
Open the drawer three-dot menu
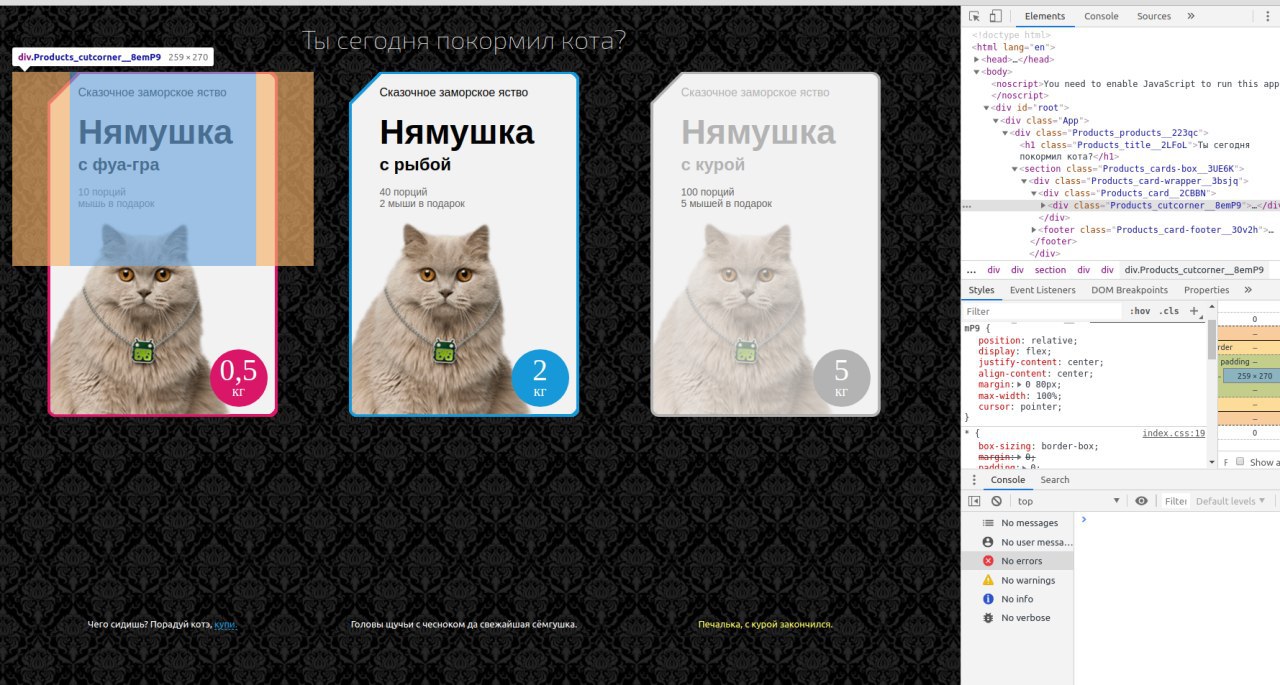pyautogui.click(x=975, y=480)
